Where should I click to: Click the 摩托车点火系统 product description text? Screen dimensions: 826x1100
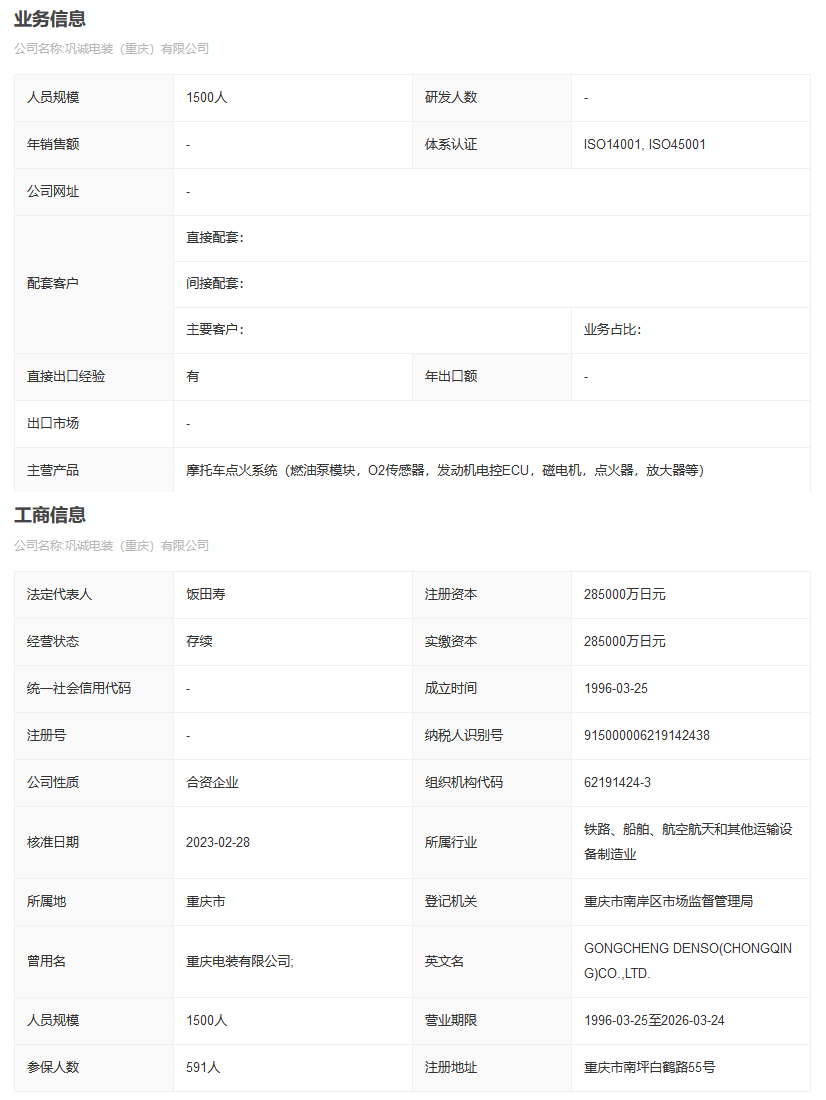pos(445,471)
